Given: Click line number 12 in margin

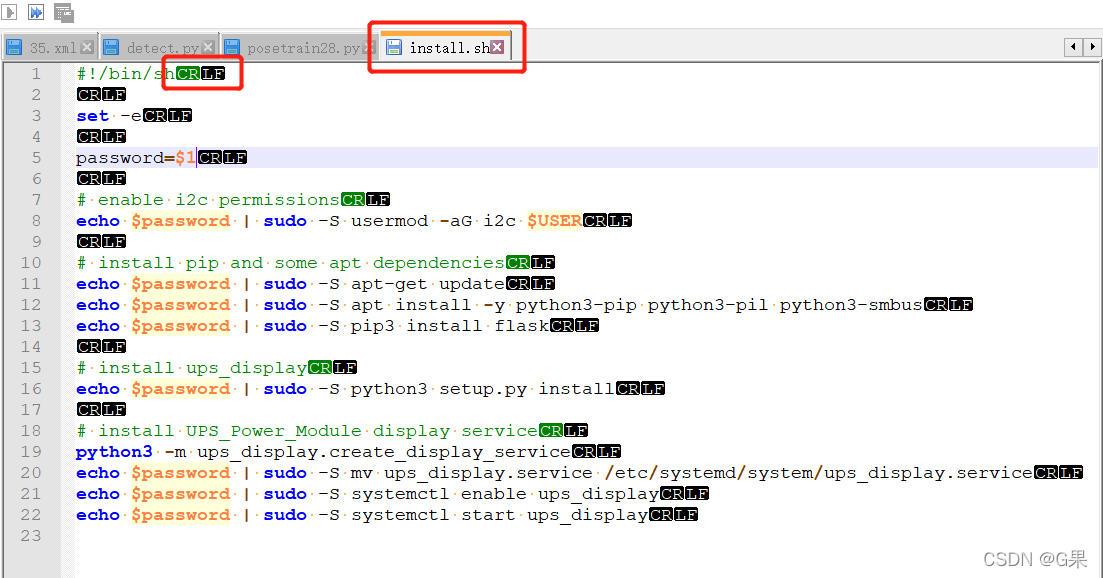Looking at the screenshot, I should [x=31, y=305].
